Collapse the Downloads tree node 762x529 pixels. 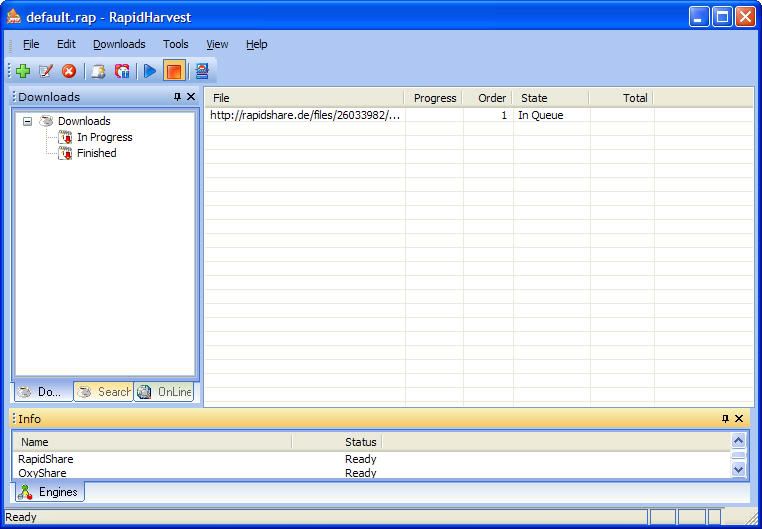point(28,121)
